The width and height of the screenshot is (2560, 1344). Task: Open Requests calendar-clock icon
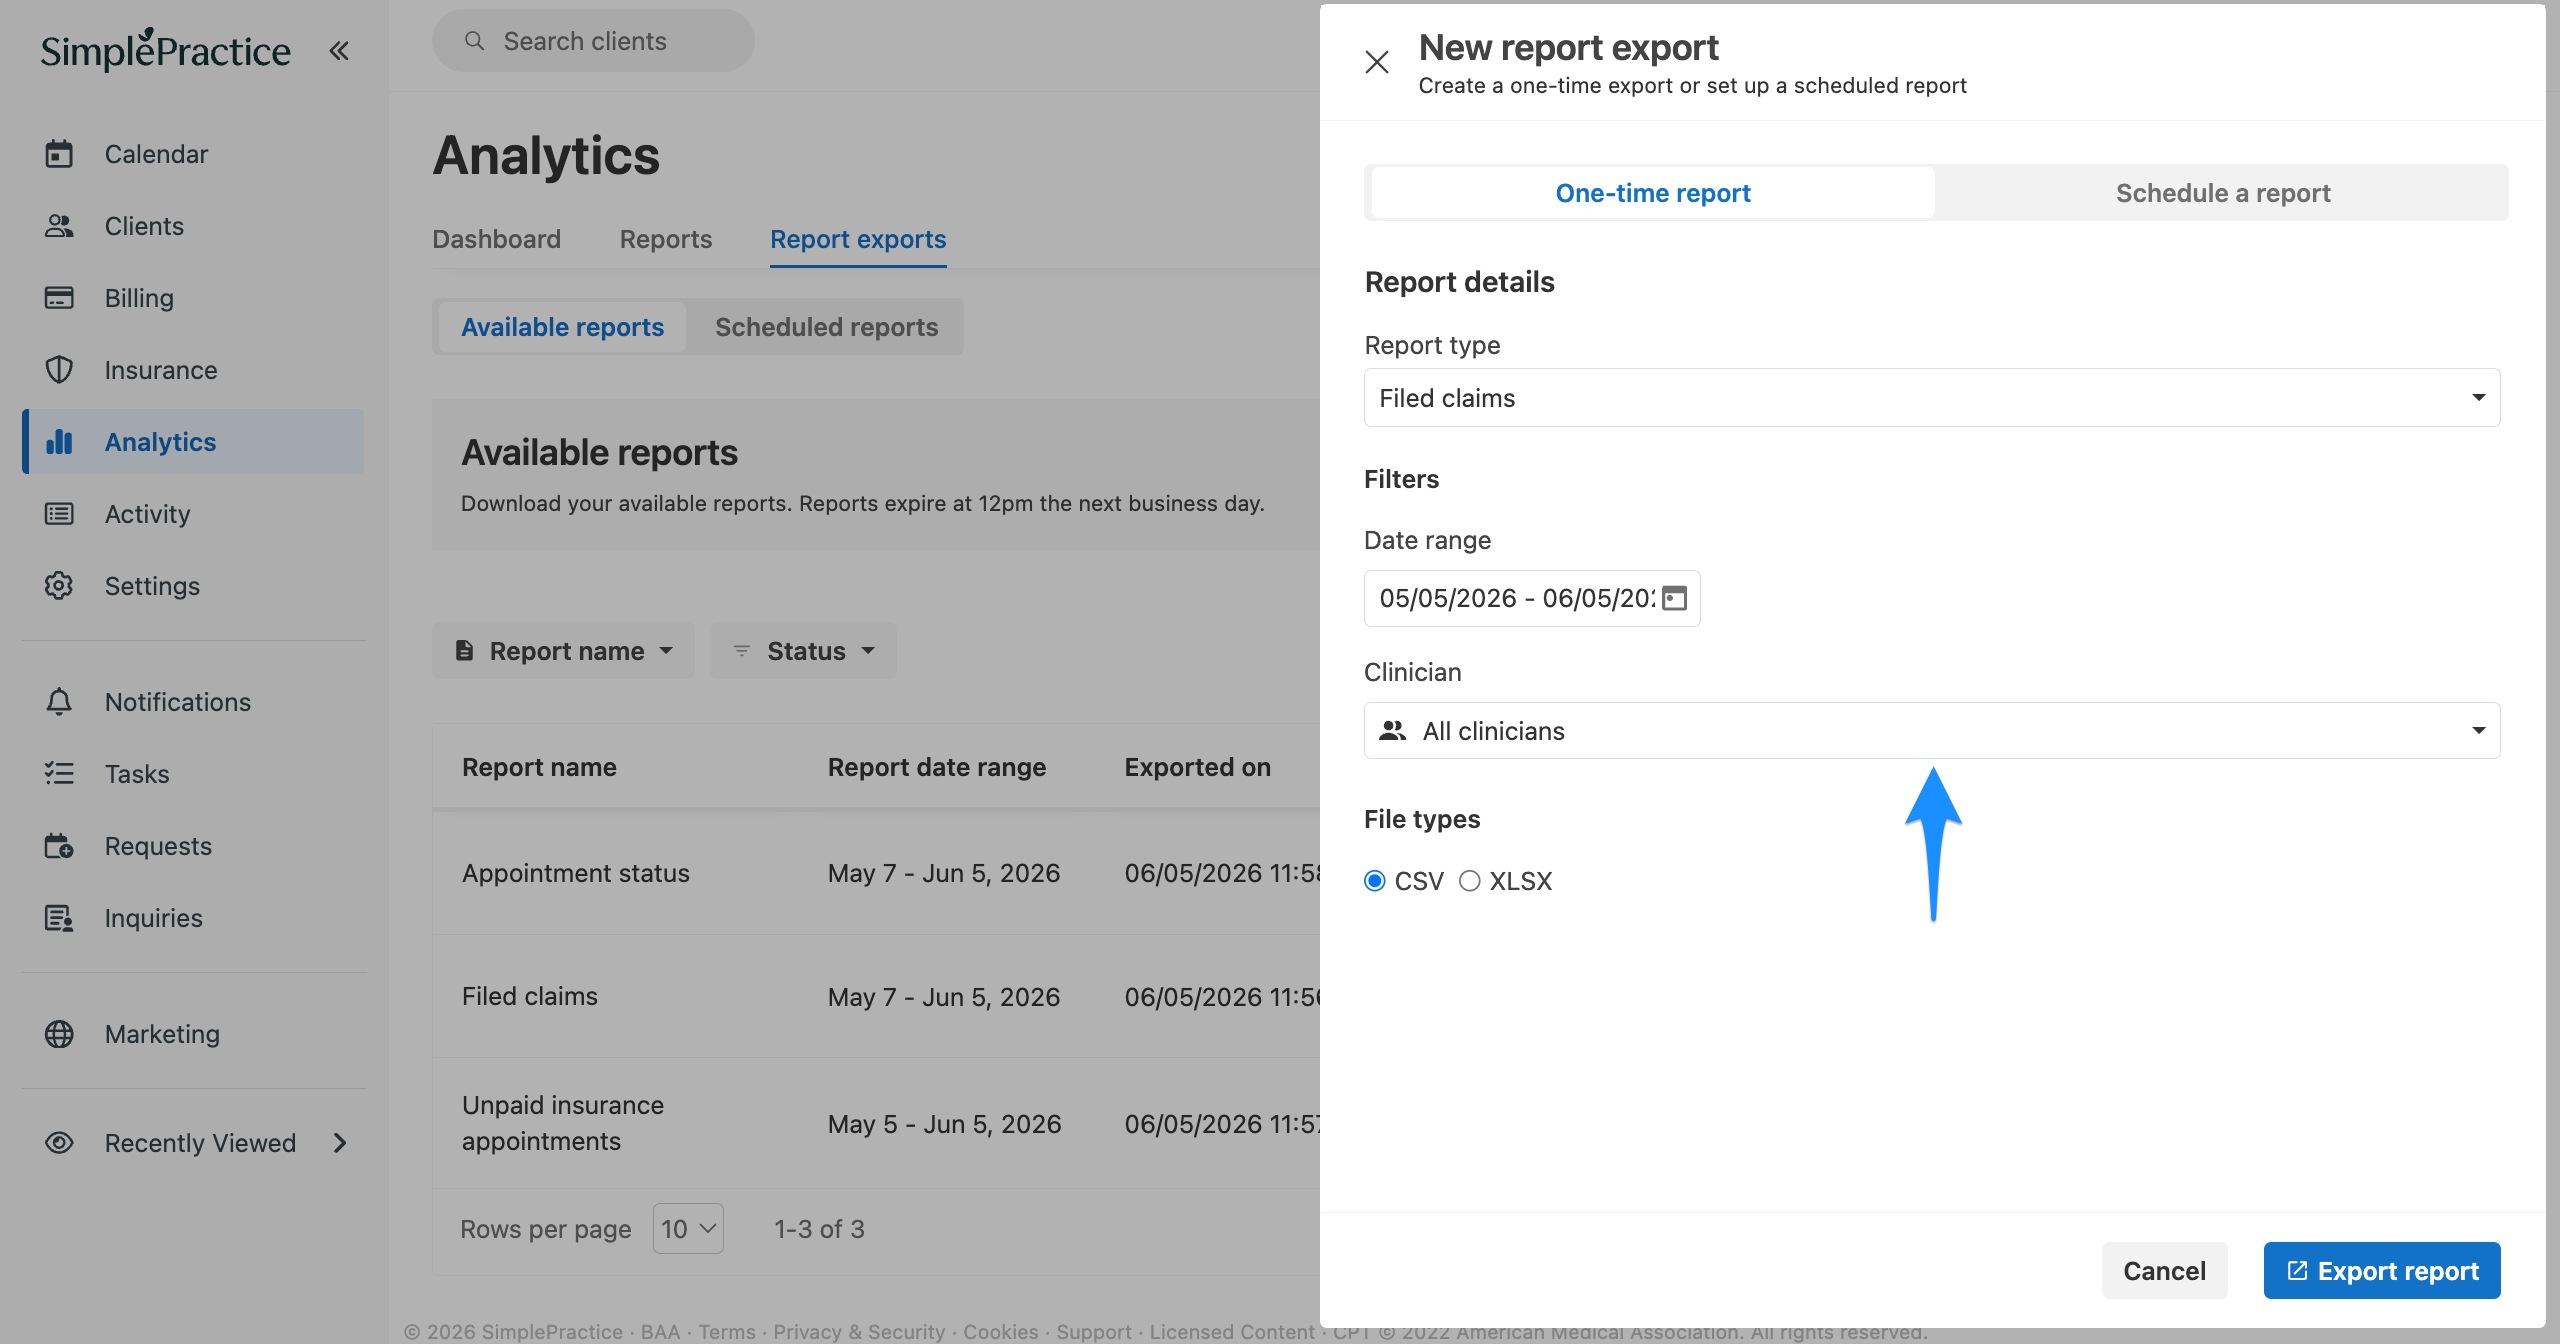click(x=59, y=846)
